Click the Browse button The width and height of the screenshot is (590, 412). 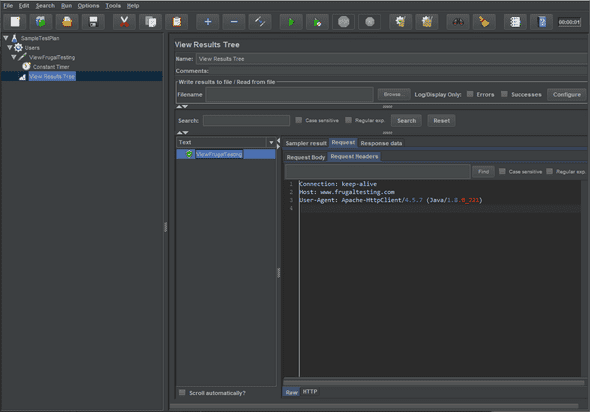(x=394, y=94)
